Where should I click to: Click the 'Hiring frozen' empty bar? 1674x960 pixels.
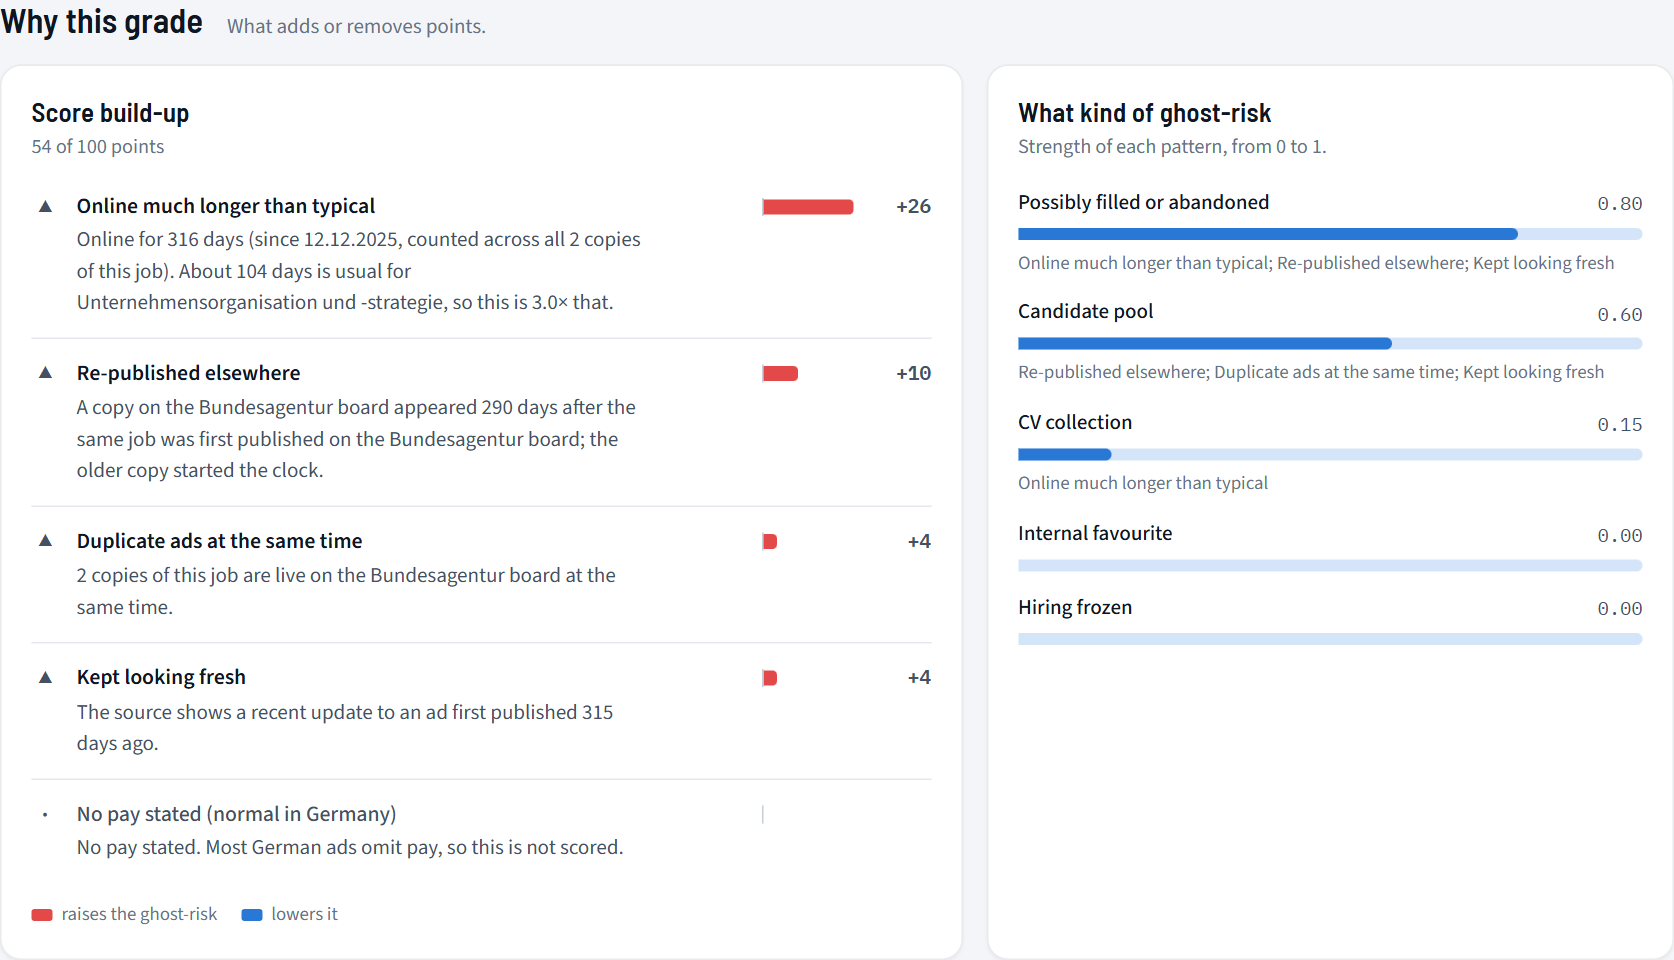point(1330,639)
